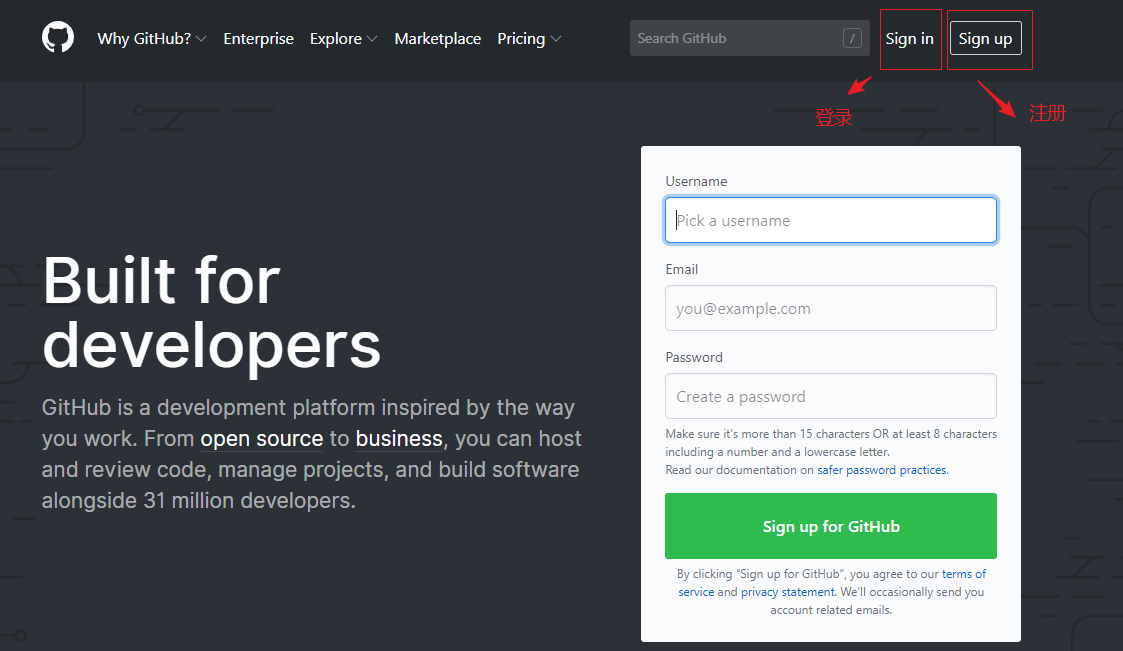Expand the Explore dropdown chevron

point(372,39)
